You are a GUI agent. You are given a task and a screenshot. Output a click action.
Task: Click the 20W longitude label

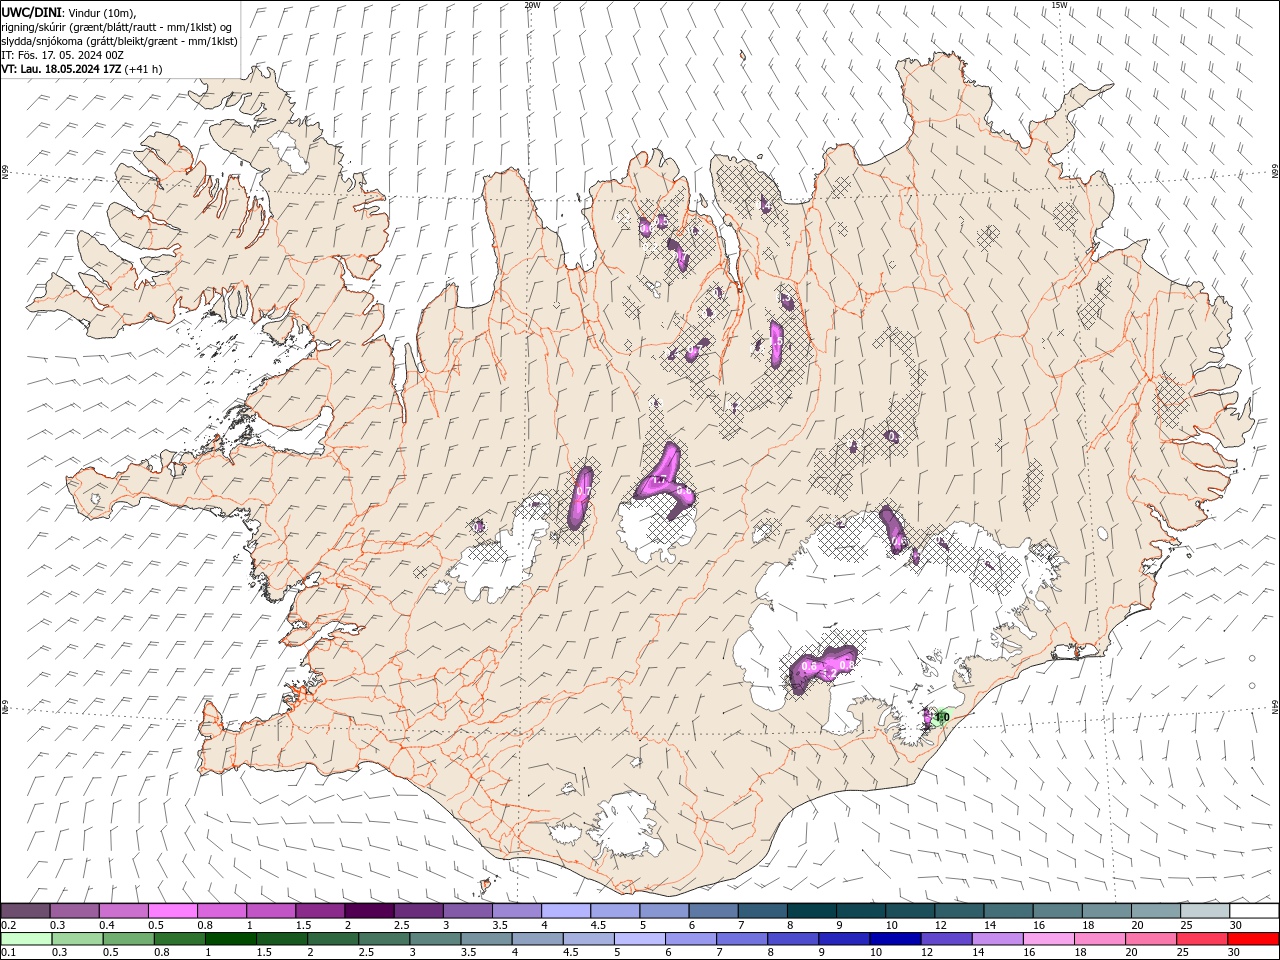point(532,5)
